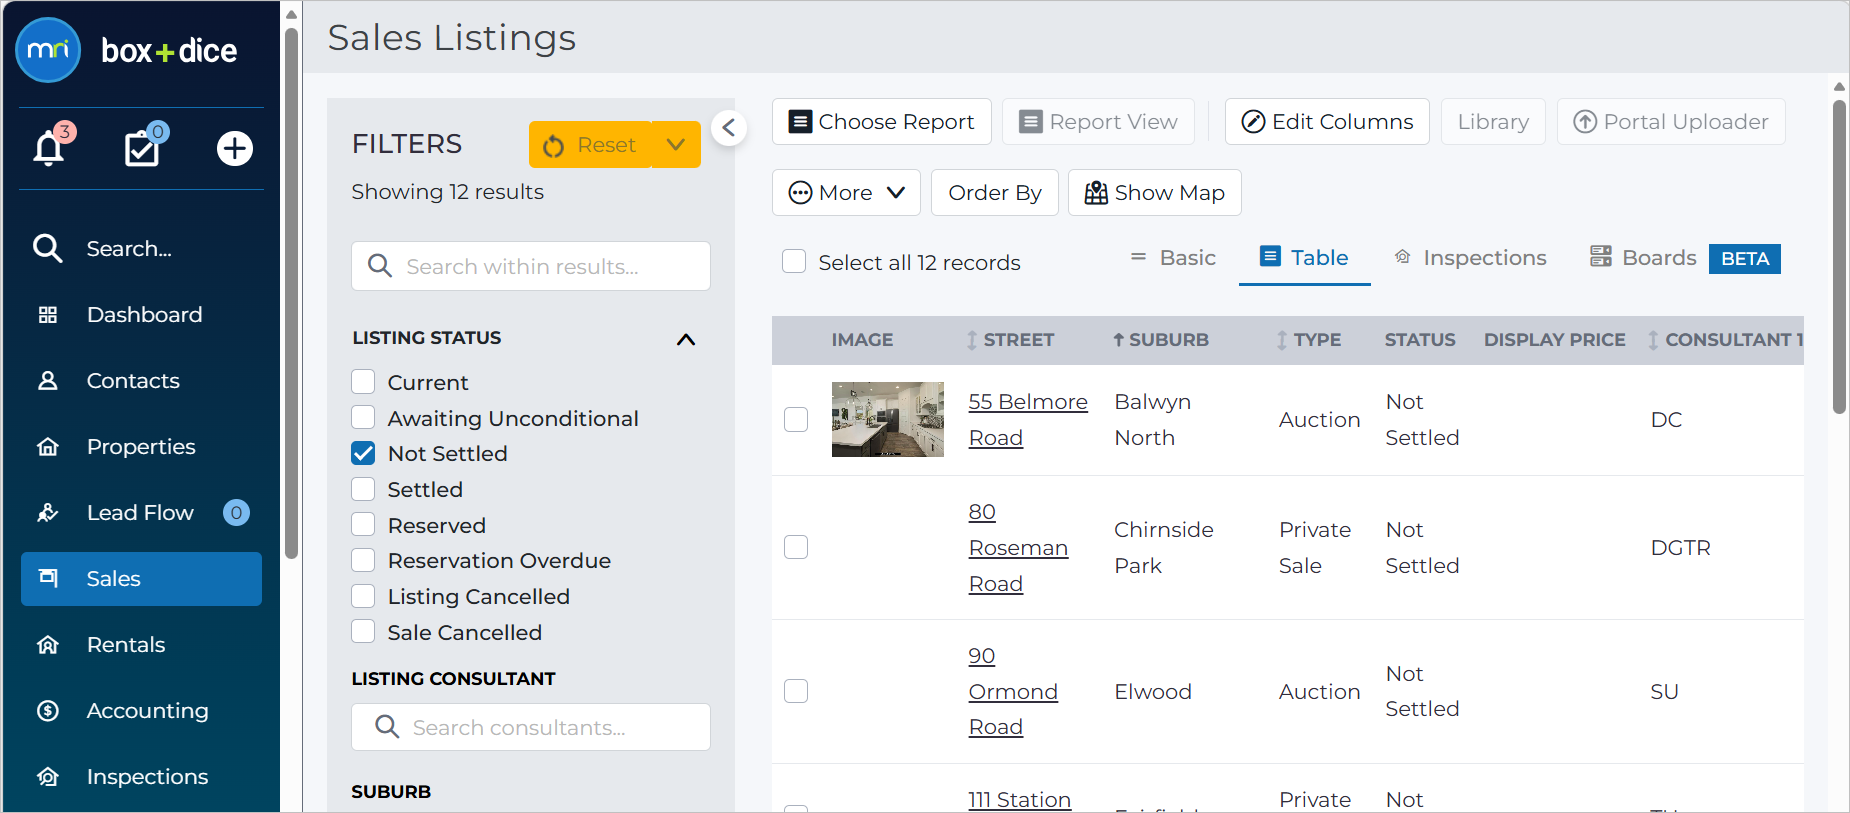Image resolution: width=1850 pixels, height=813 pixels.
Task: Tick the Listing Cancelled checkbox
Action: tap(363, 597)
